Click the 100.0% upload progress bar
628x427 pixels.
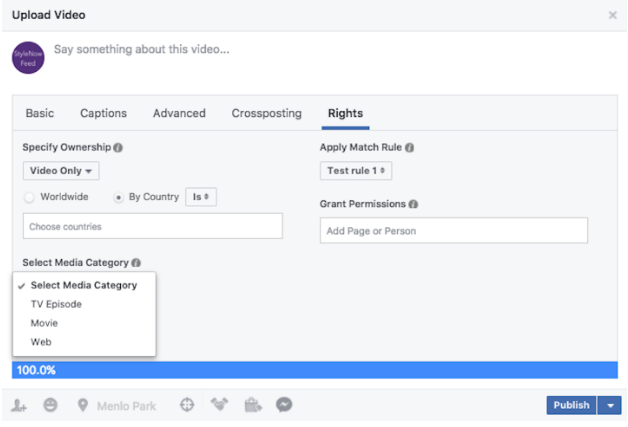[x=315, y=370]
